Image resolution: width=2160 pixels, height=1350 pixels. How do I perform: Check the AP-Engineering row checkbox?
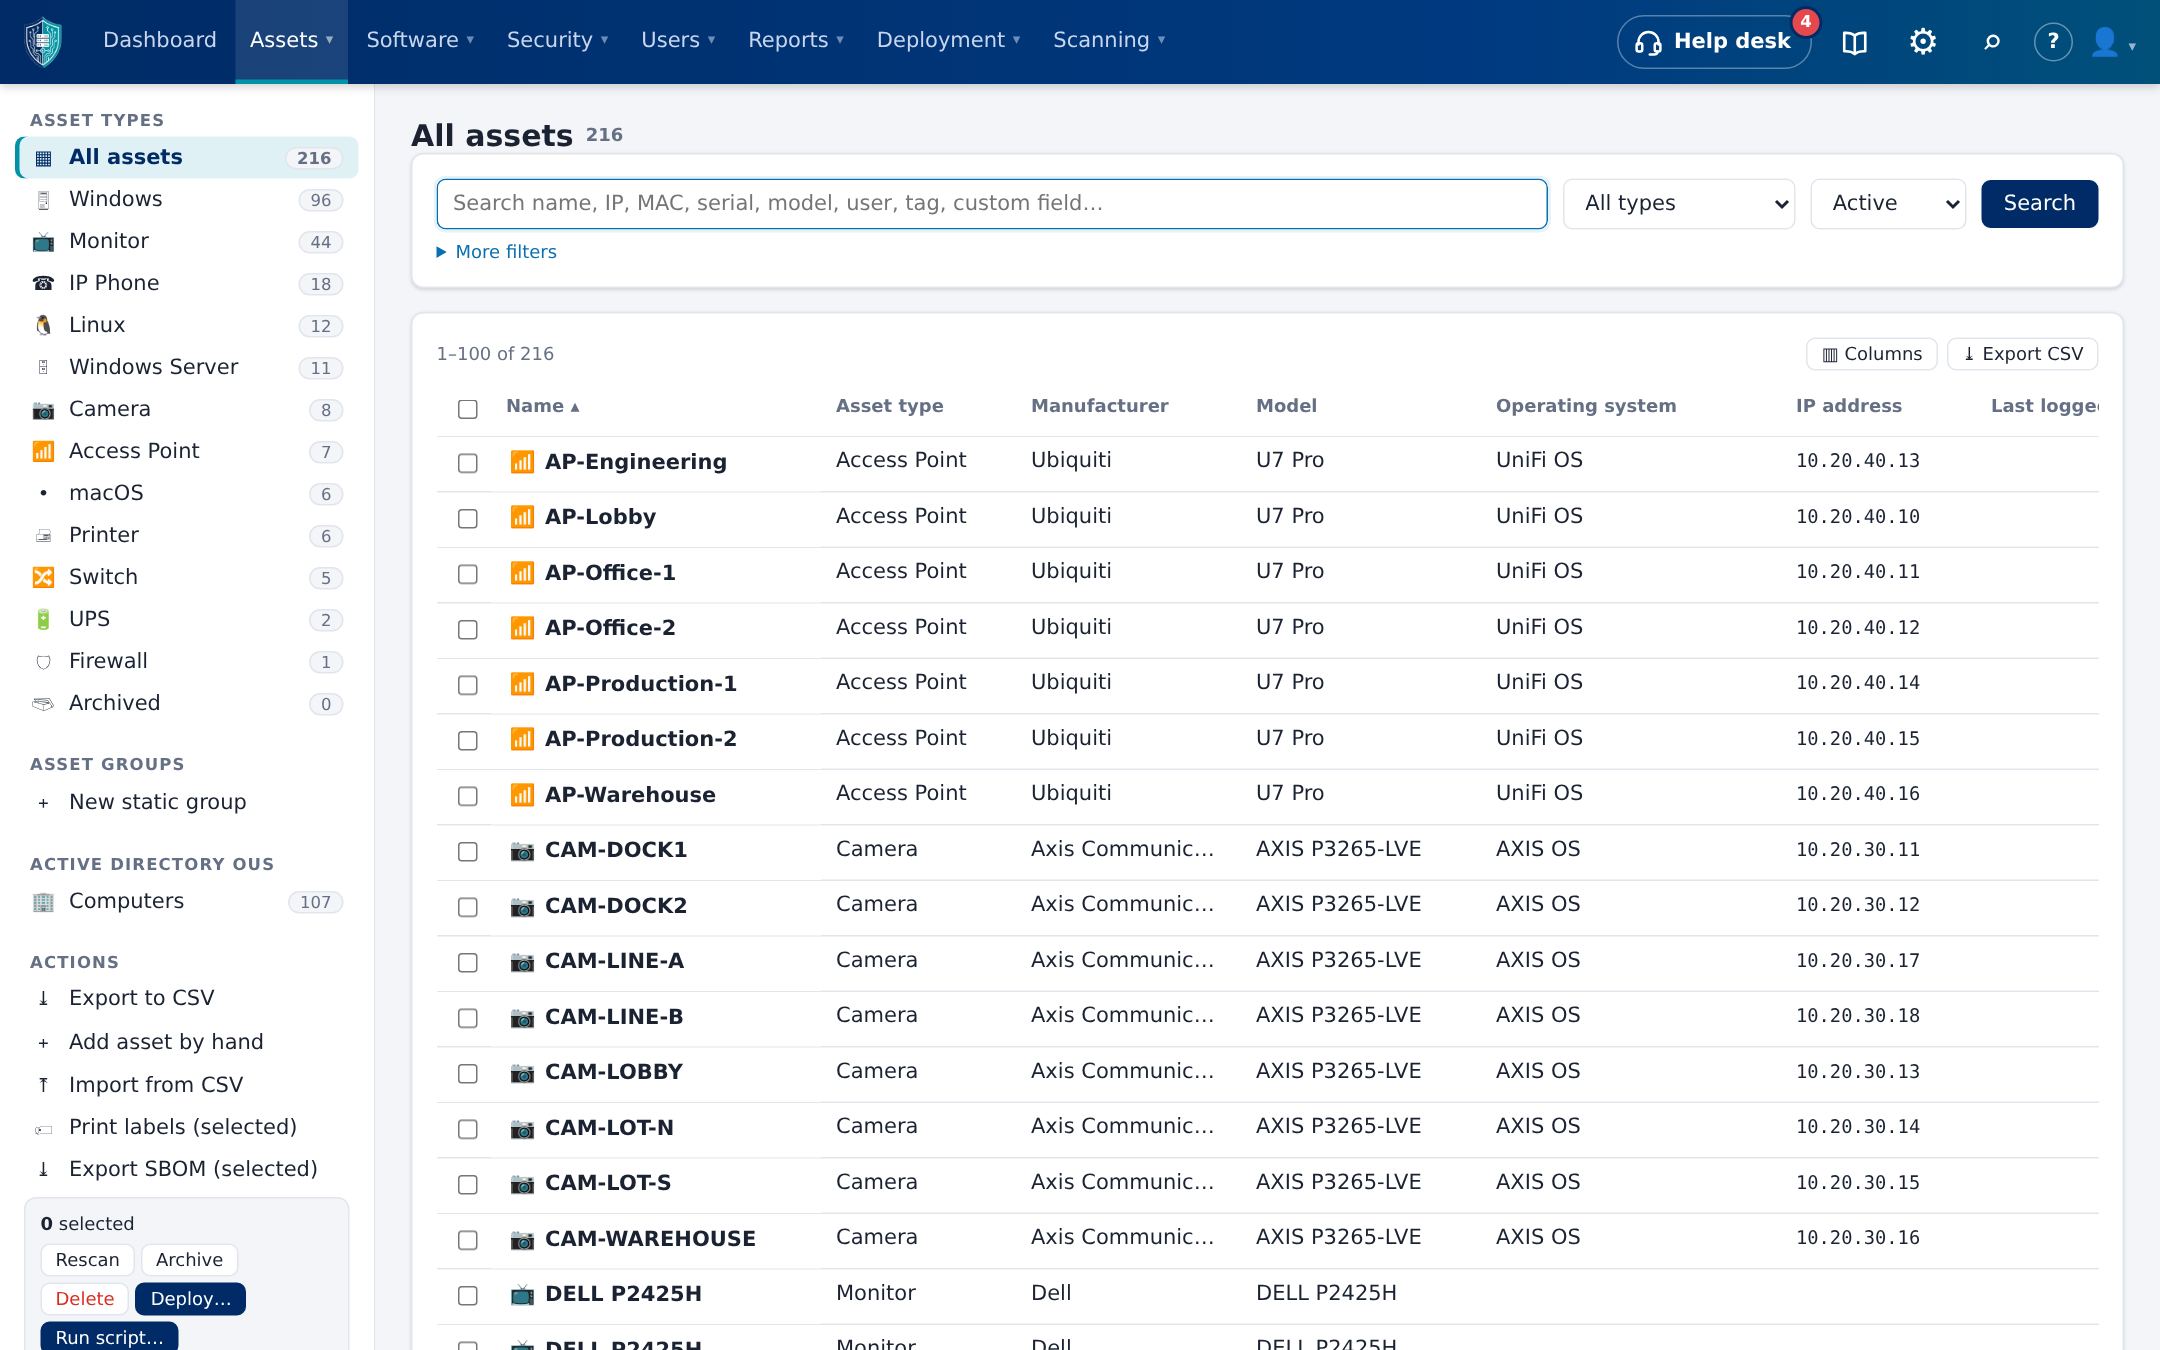tap(468, 463)
